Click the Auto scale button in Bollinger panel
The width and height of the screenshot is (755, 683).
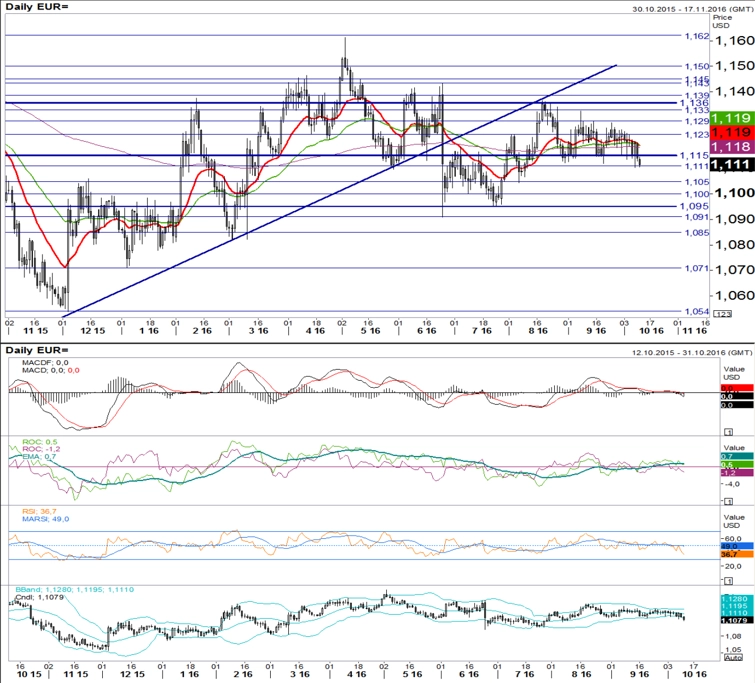pyautogui.click(x=733, y=657)
